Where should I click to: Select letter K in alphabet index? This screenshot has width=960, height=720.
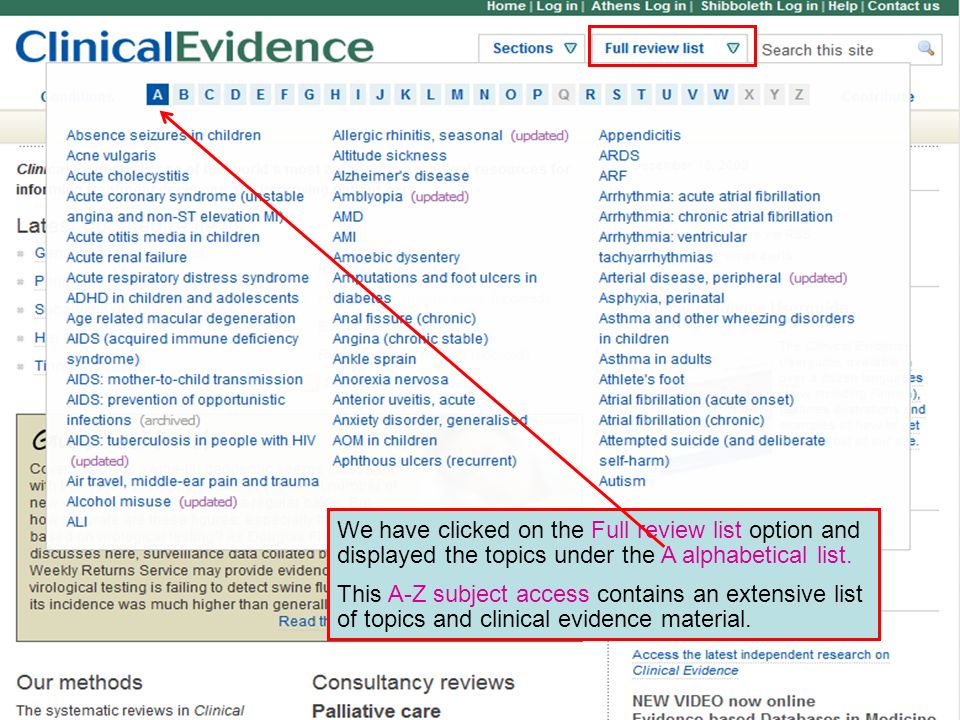pyautogui.click(x=405, y=95)
